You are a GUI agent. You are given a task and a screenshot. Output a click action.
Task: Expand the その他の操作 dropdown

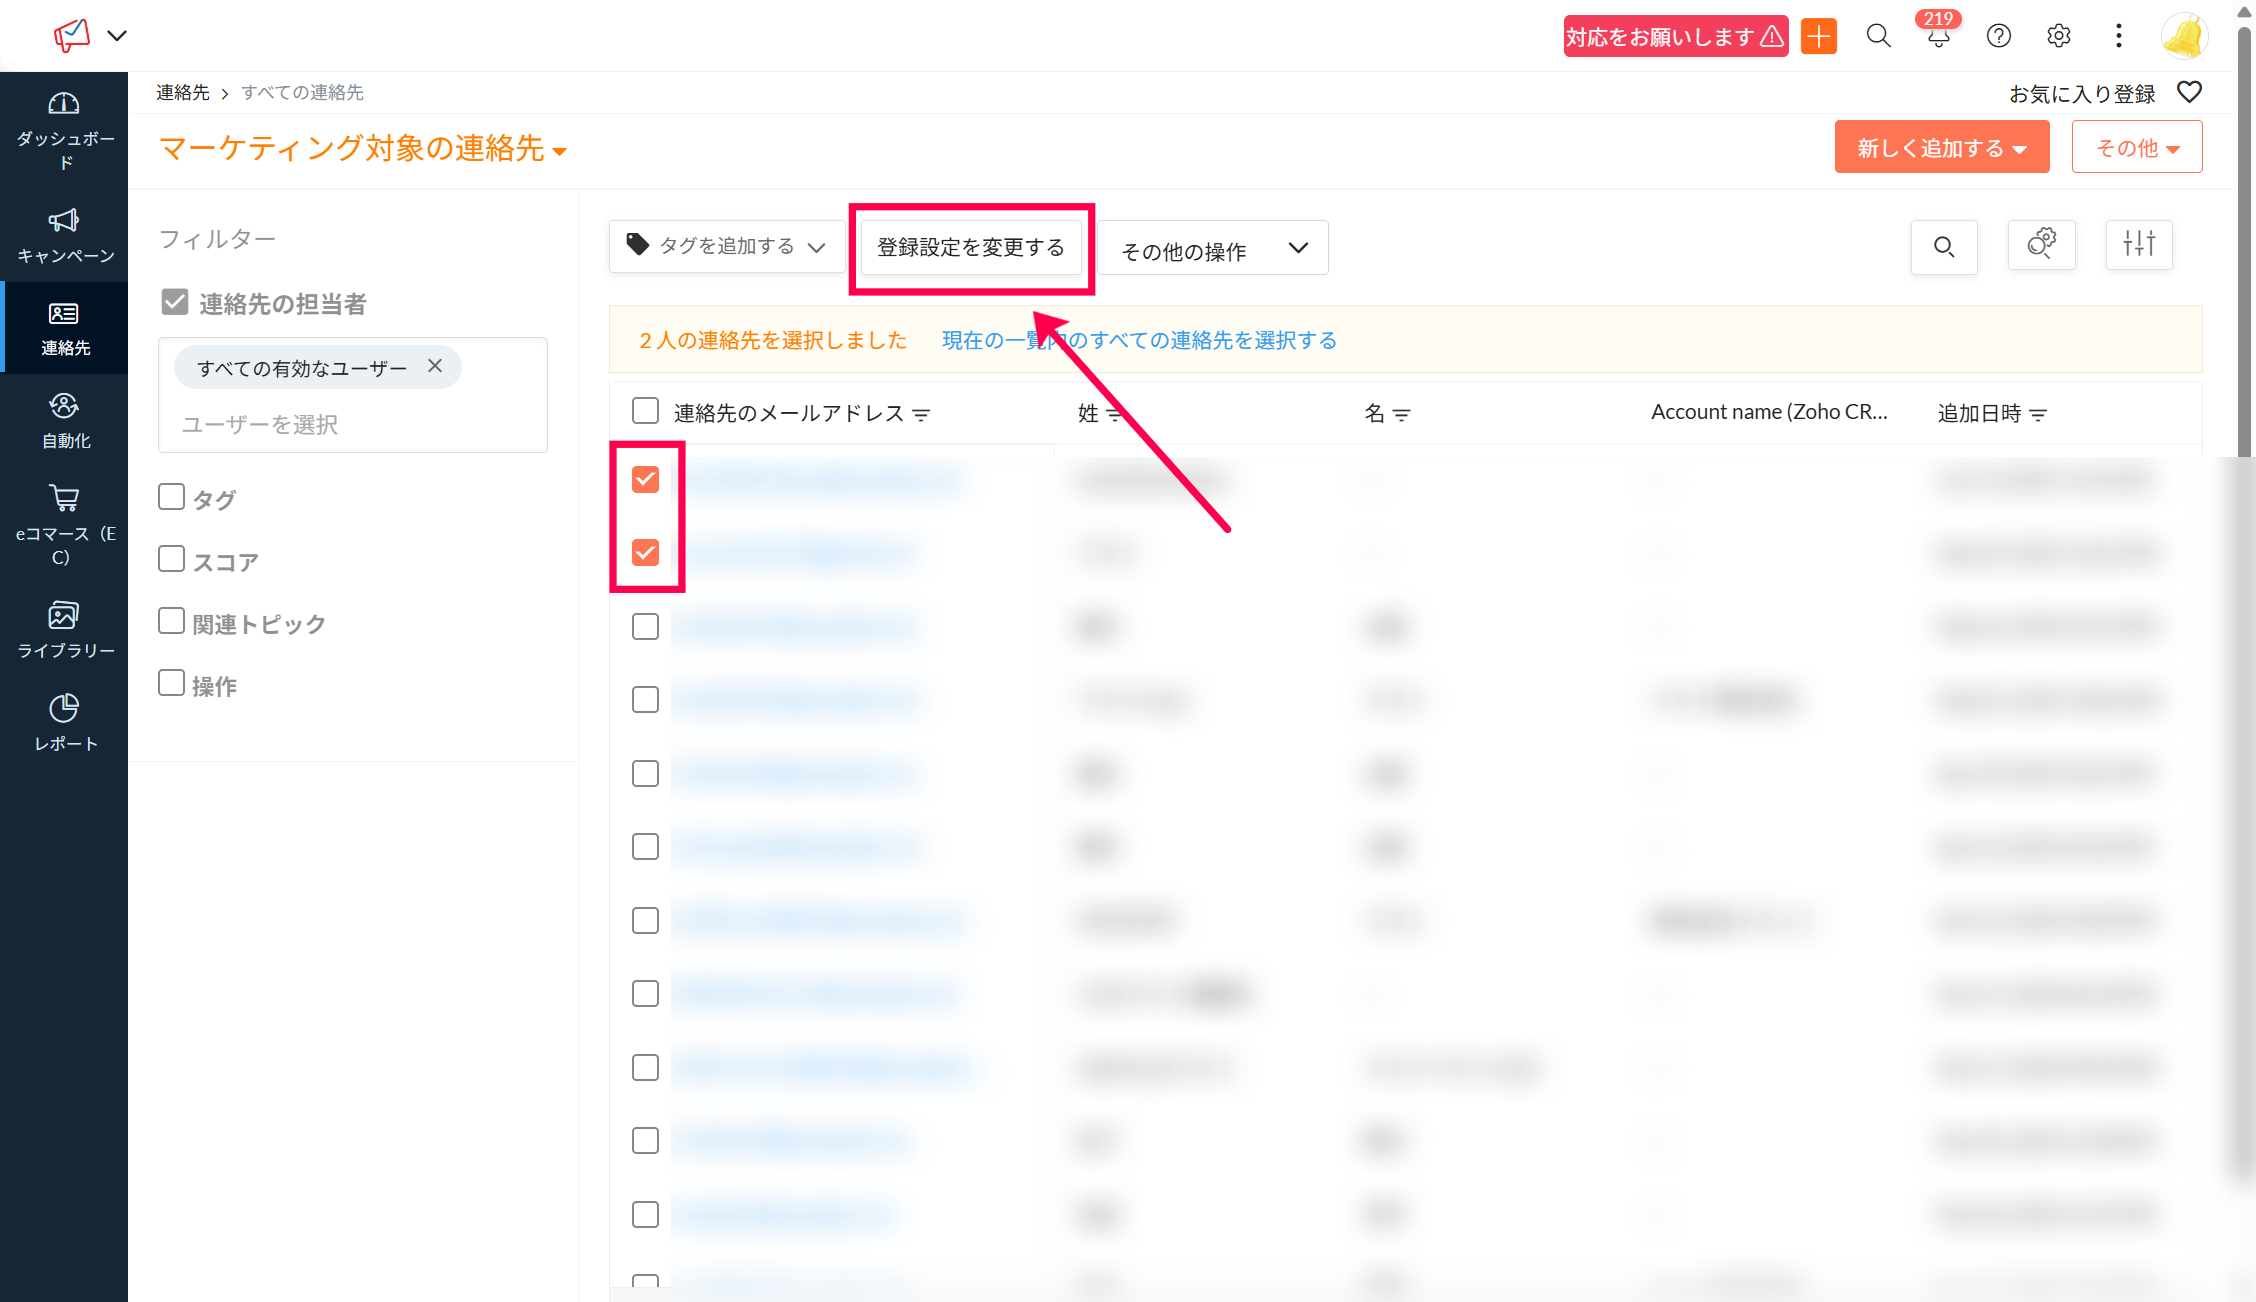[x=1212, y=249]
